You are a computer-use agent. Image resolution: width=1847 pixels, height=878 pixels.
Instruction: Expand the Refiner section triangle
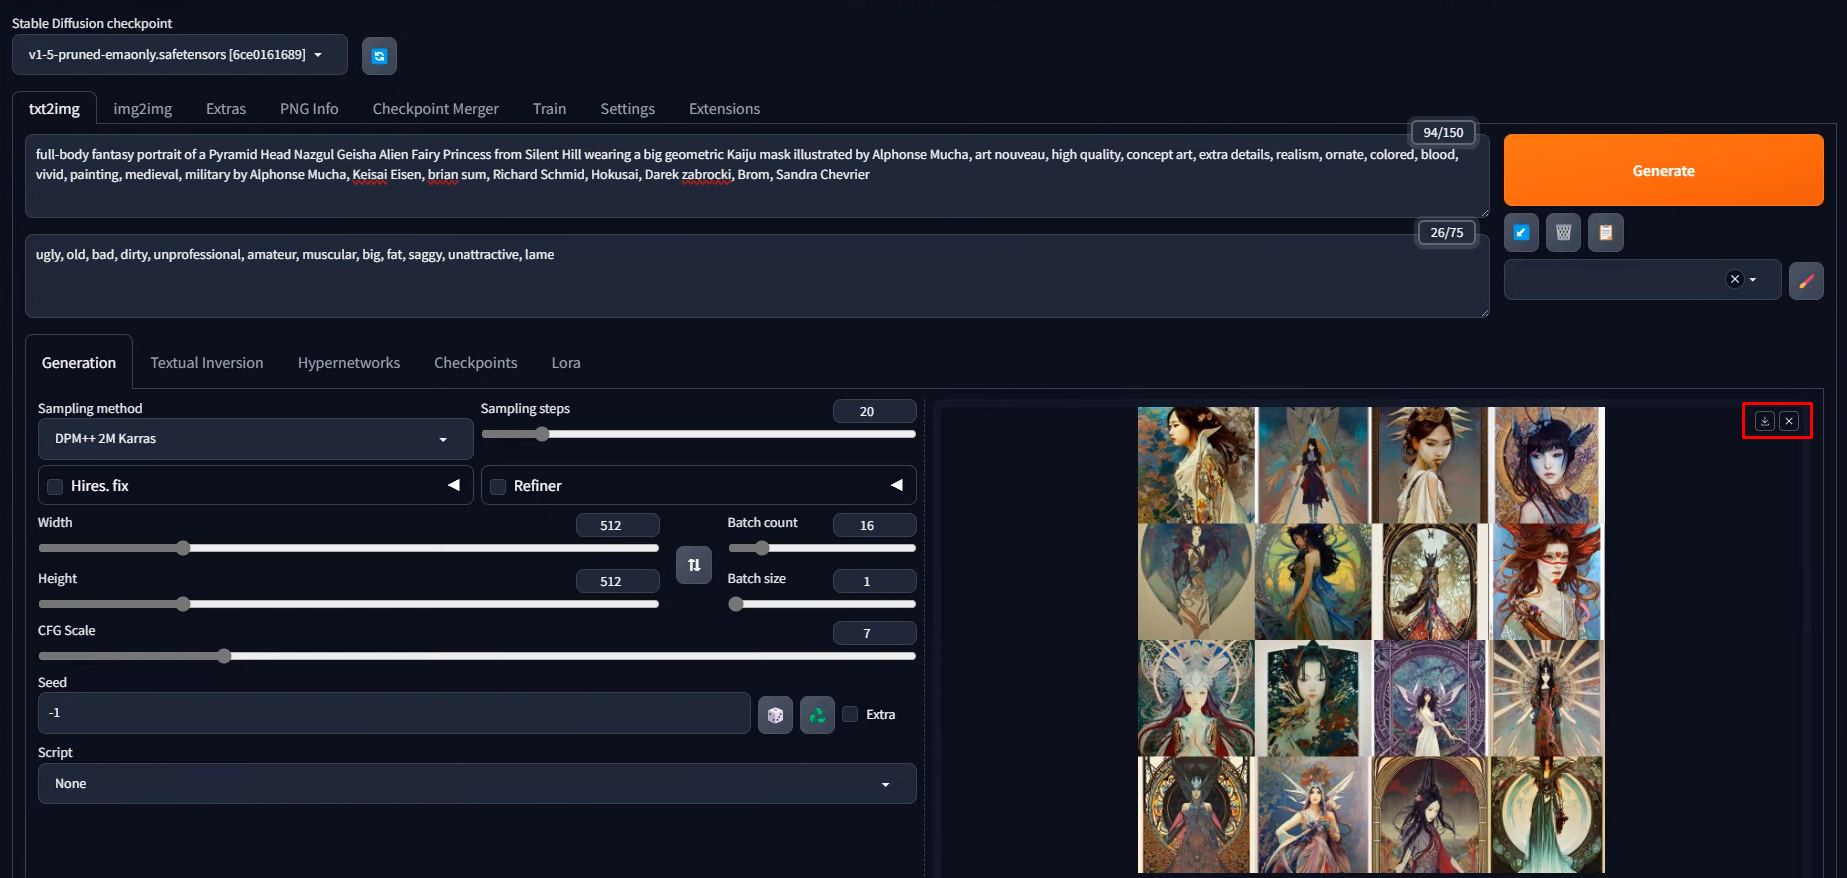tap(897, 485)
